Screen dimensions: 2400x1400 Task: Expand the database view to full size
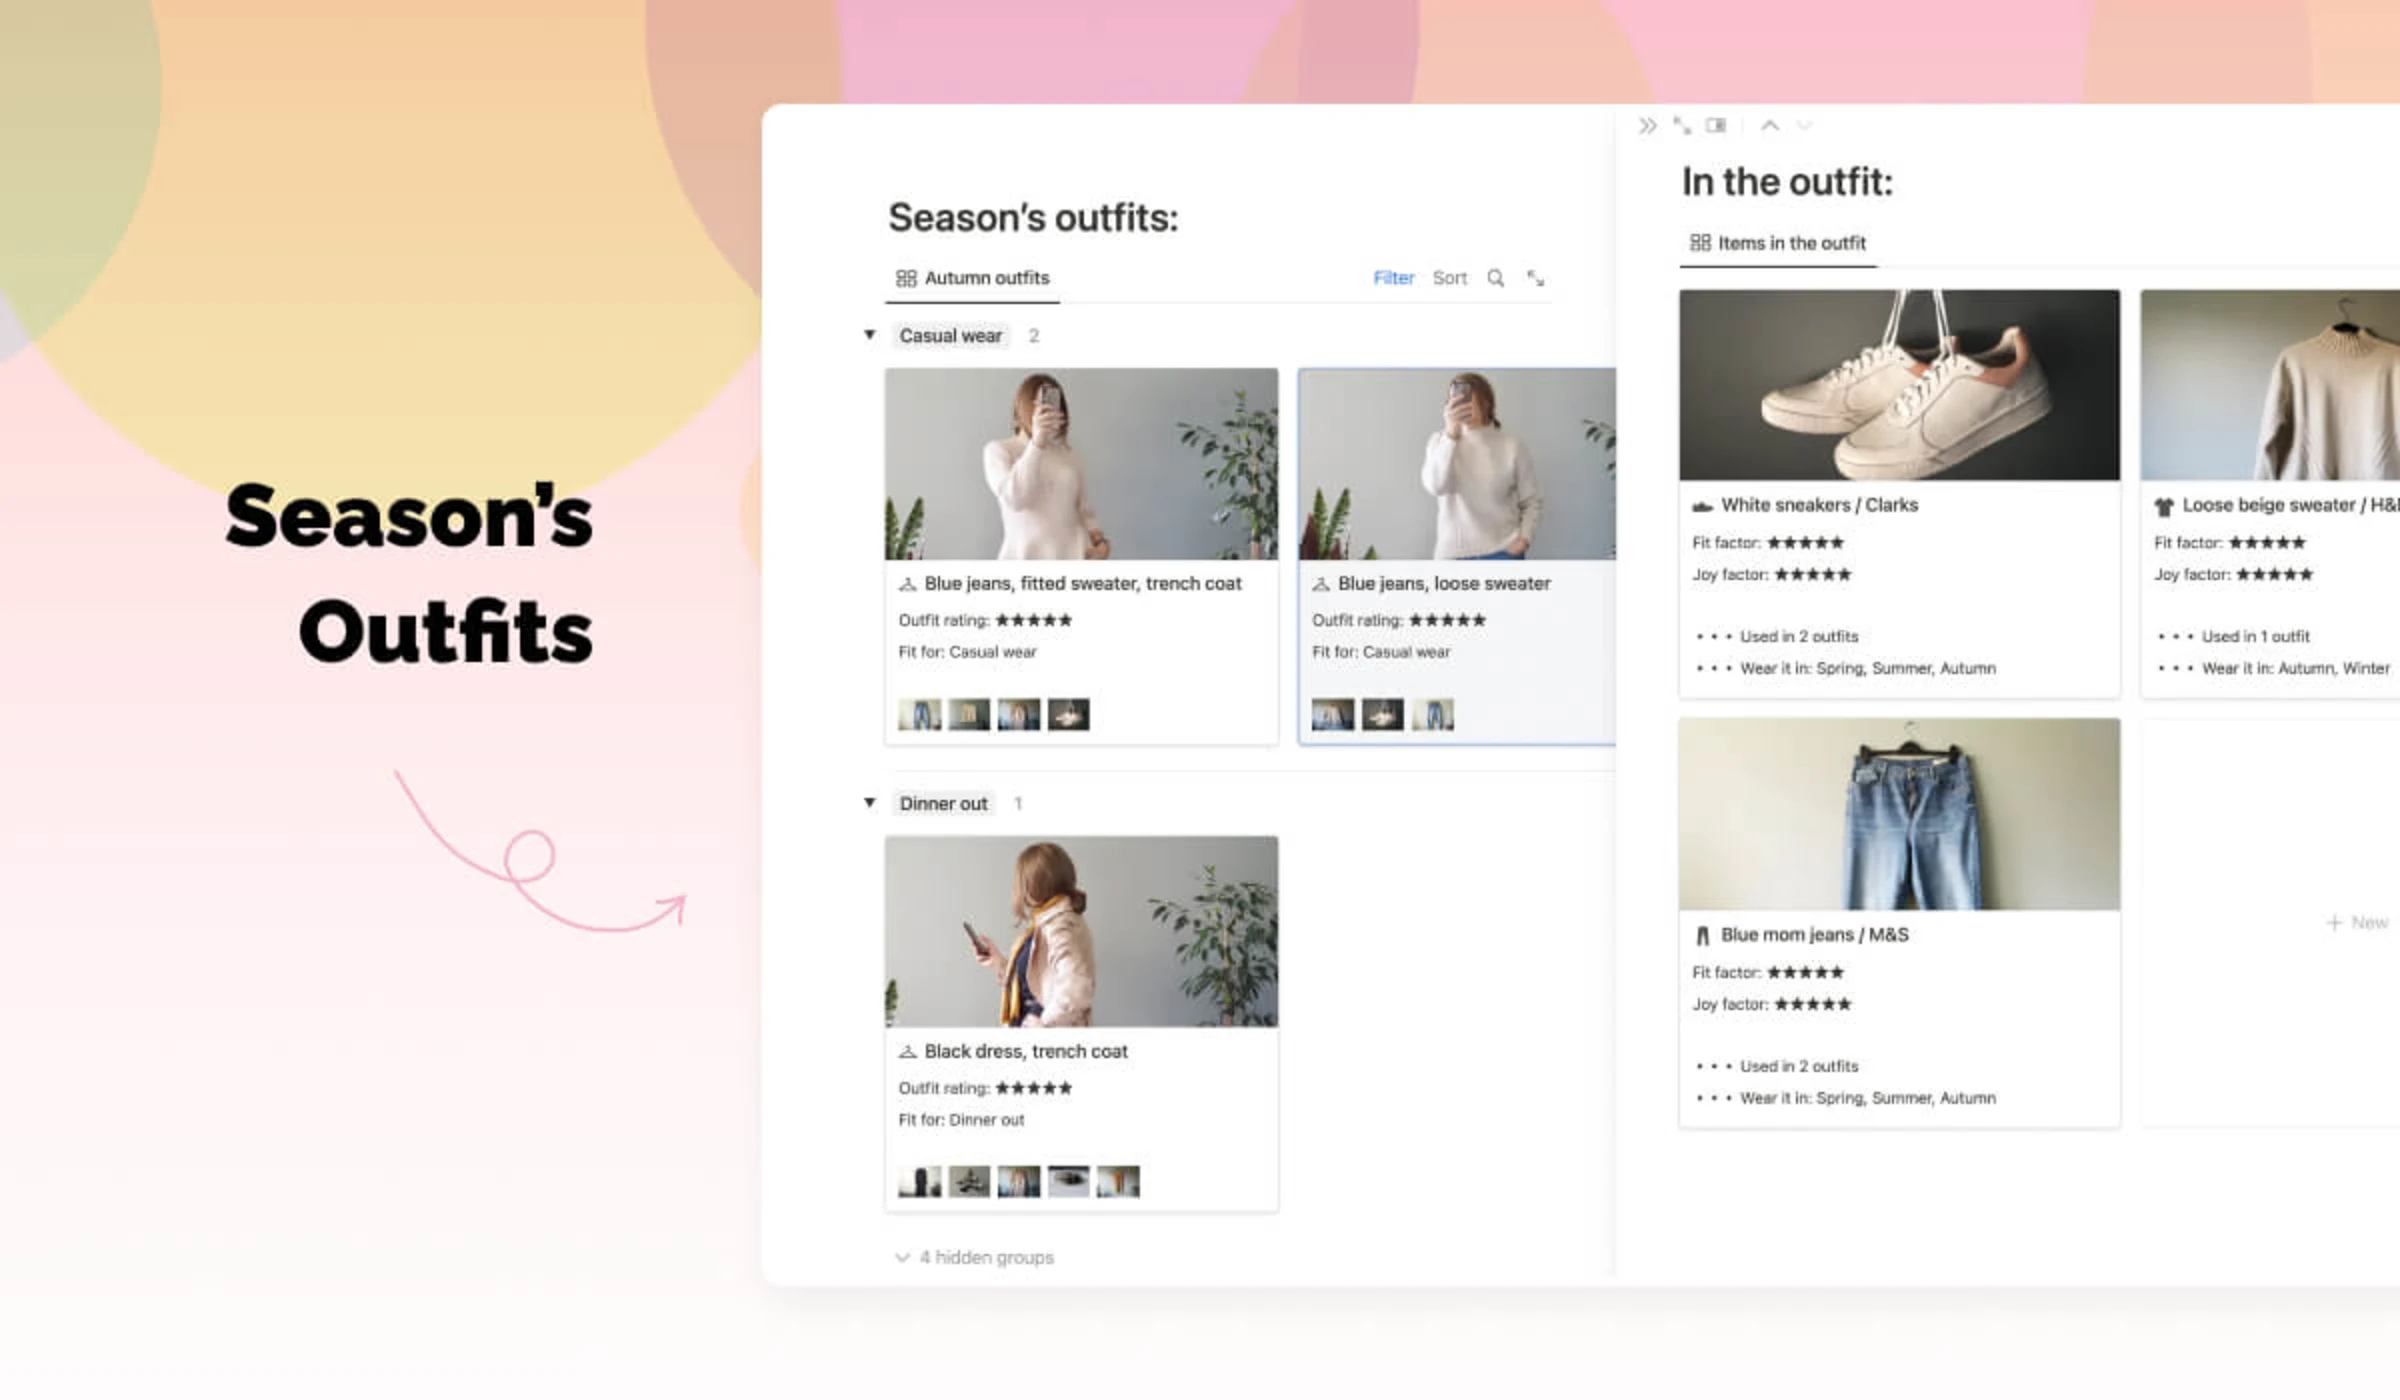(x=1537, y=278)
